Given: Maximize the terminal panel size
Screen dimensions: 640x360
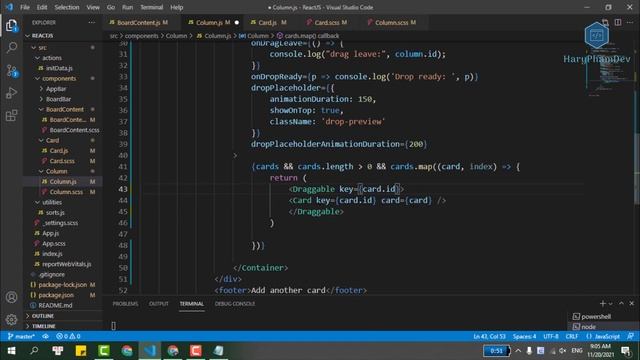Looking at the screenshot, I should pos(621,304).
